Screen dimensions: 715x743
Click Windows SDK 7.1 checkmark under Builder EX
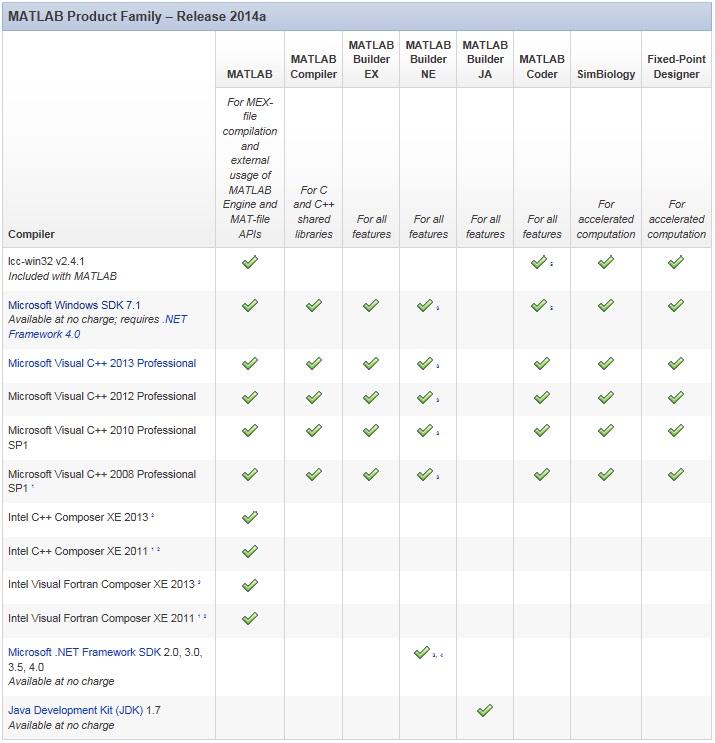(x=371, y=305)
